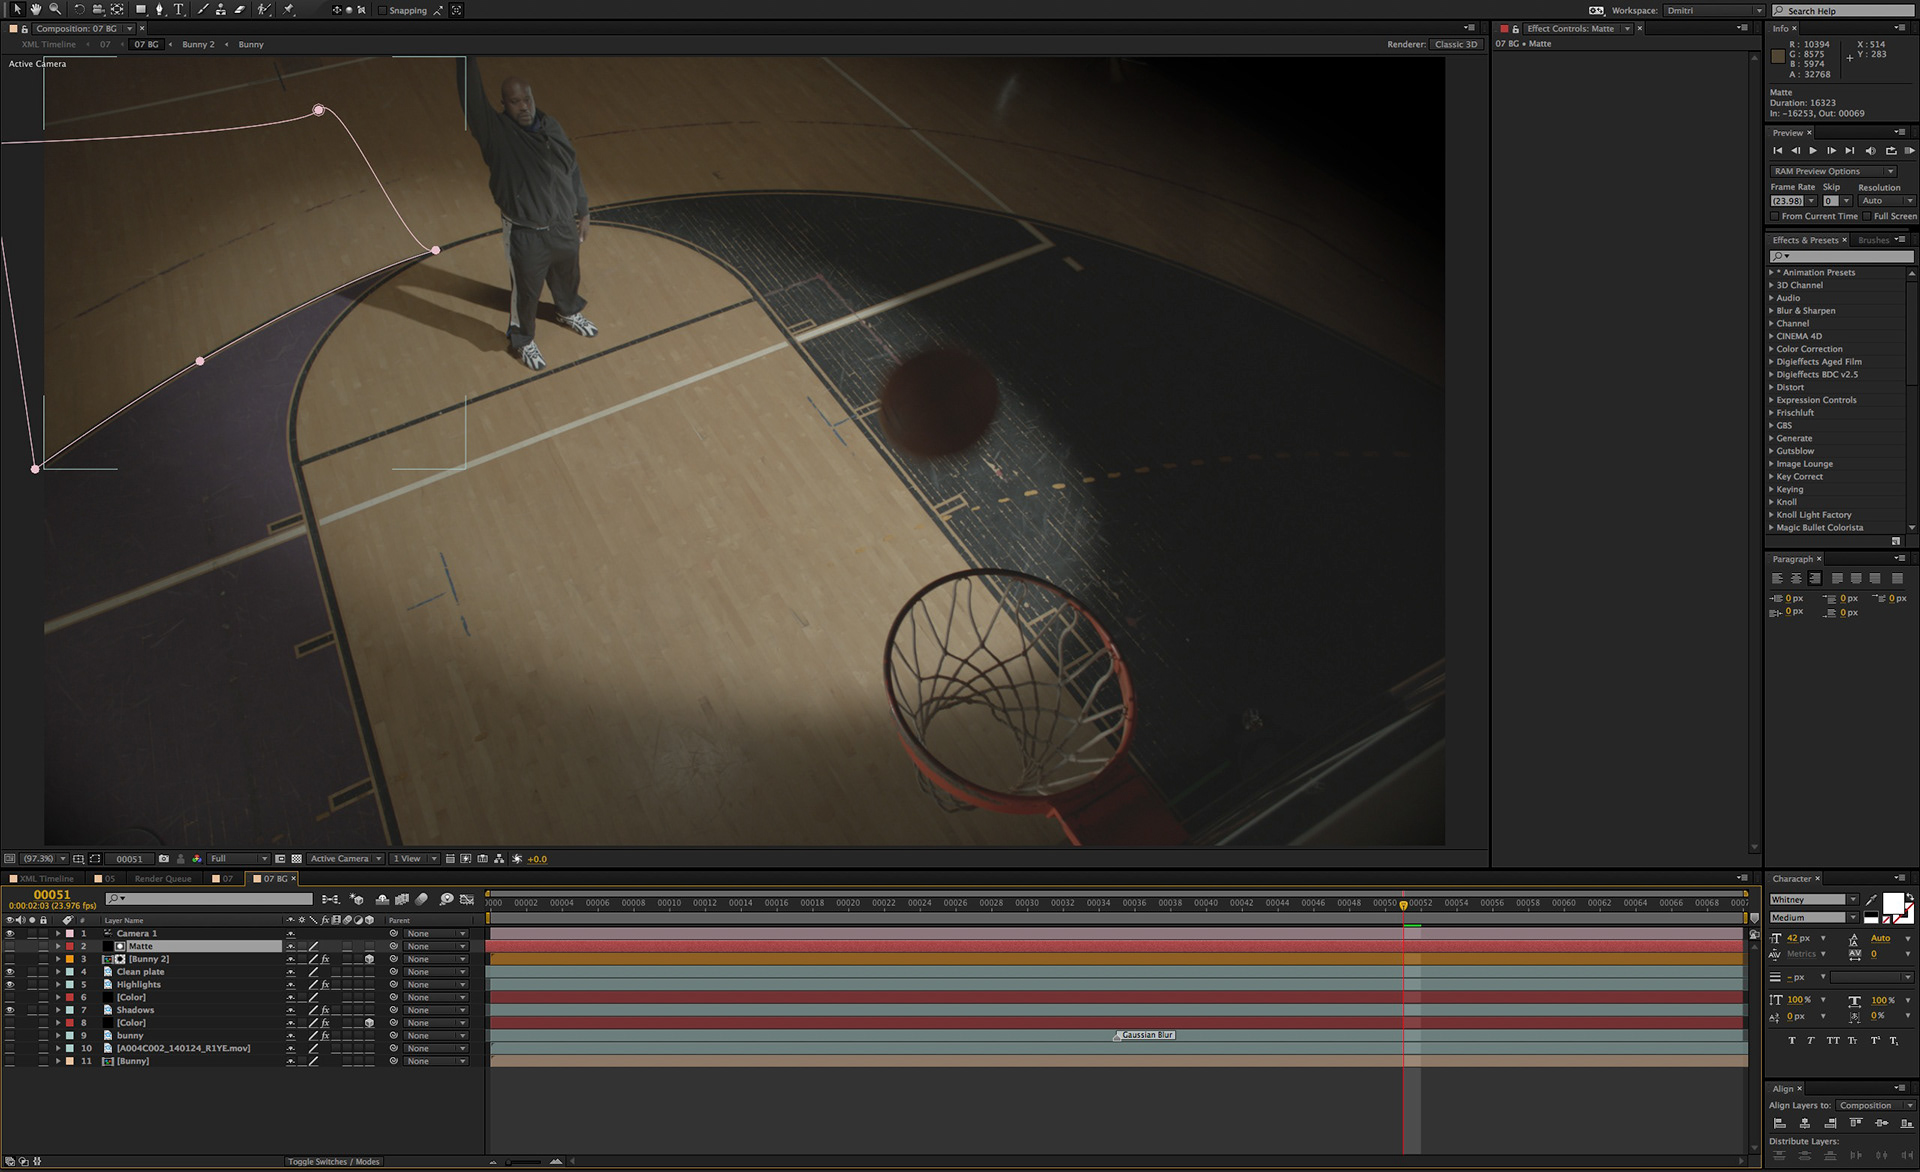Enable motion blur for the composition

click(x=420, y=899)
